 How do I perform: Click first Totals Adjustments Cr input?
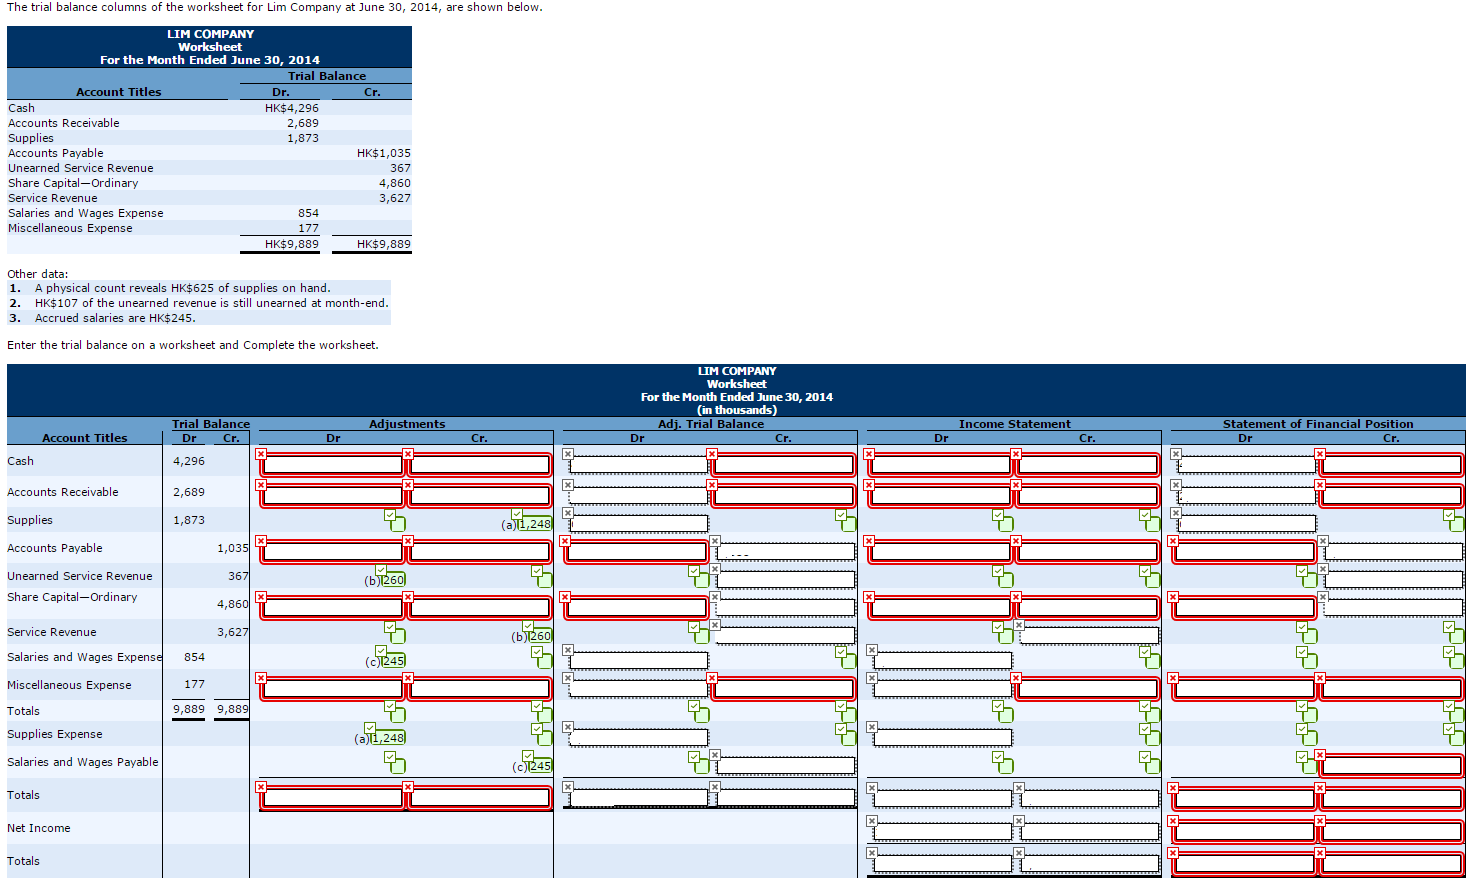coord(479,798)
